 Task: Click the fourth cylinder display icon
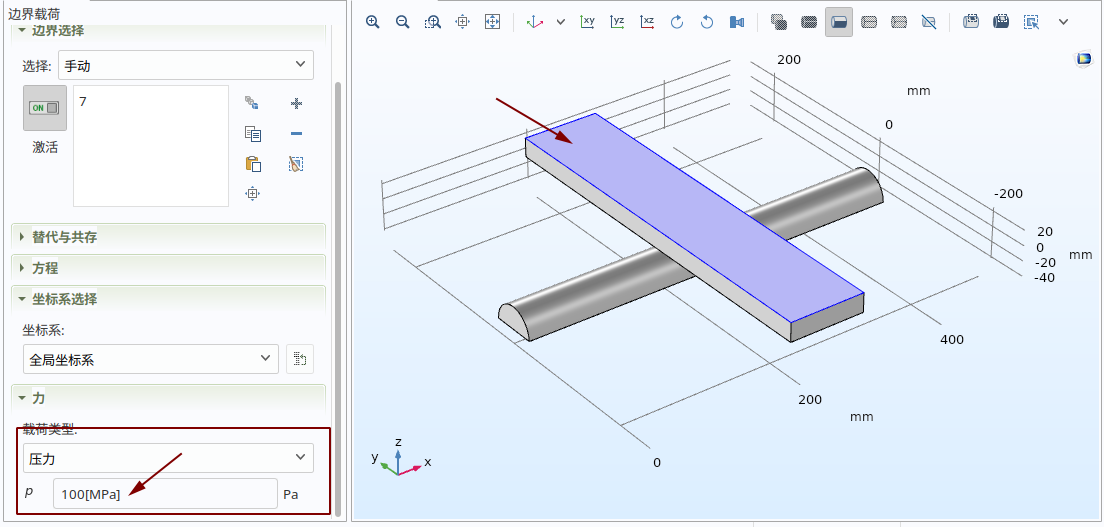[x=869, y=22]
